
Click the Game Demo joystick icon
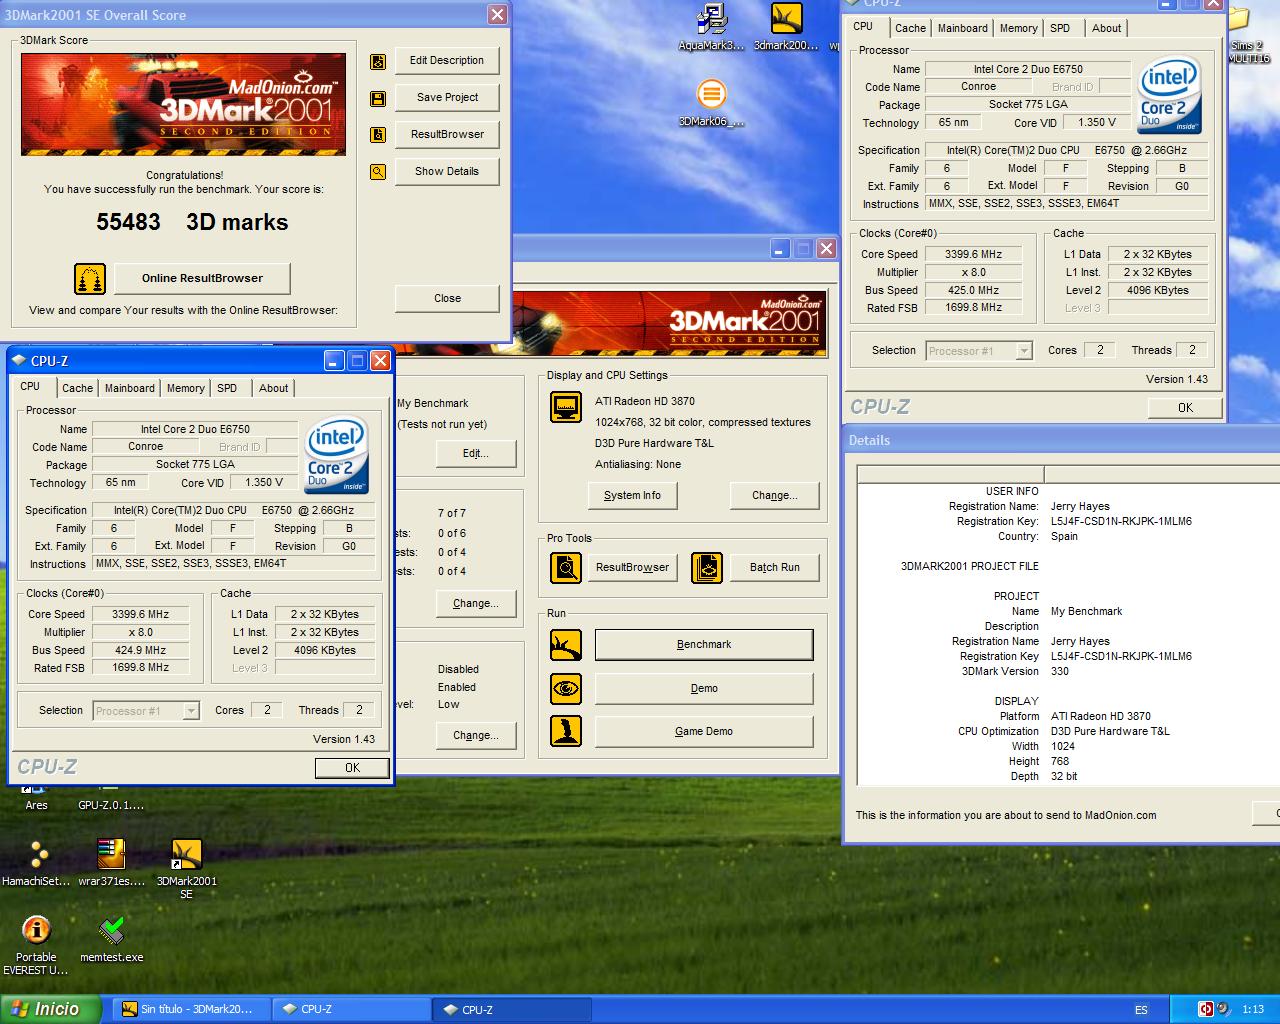point(566,731)
